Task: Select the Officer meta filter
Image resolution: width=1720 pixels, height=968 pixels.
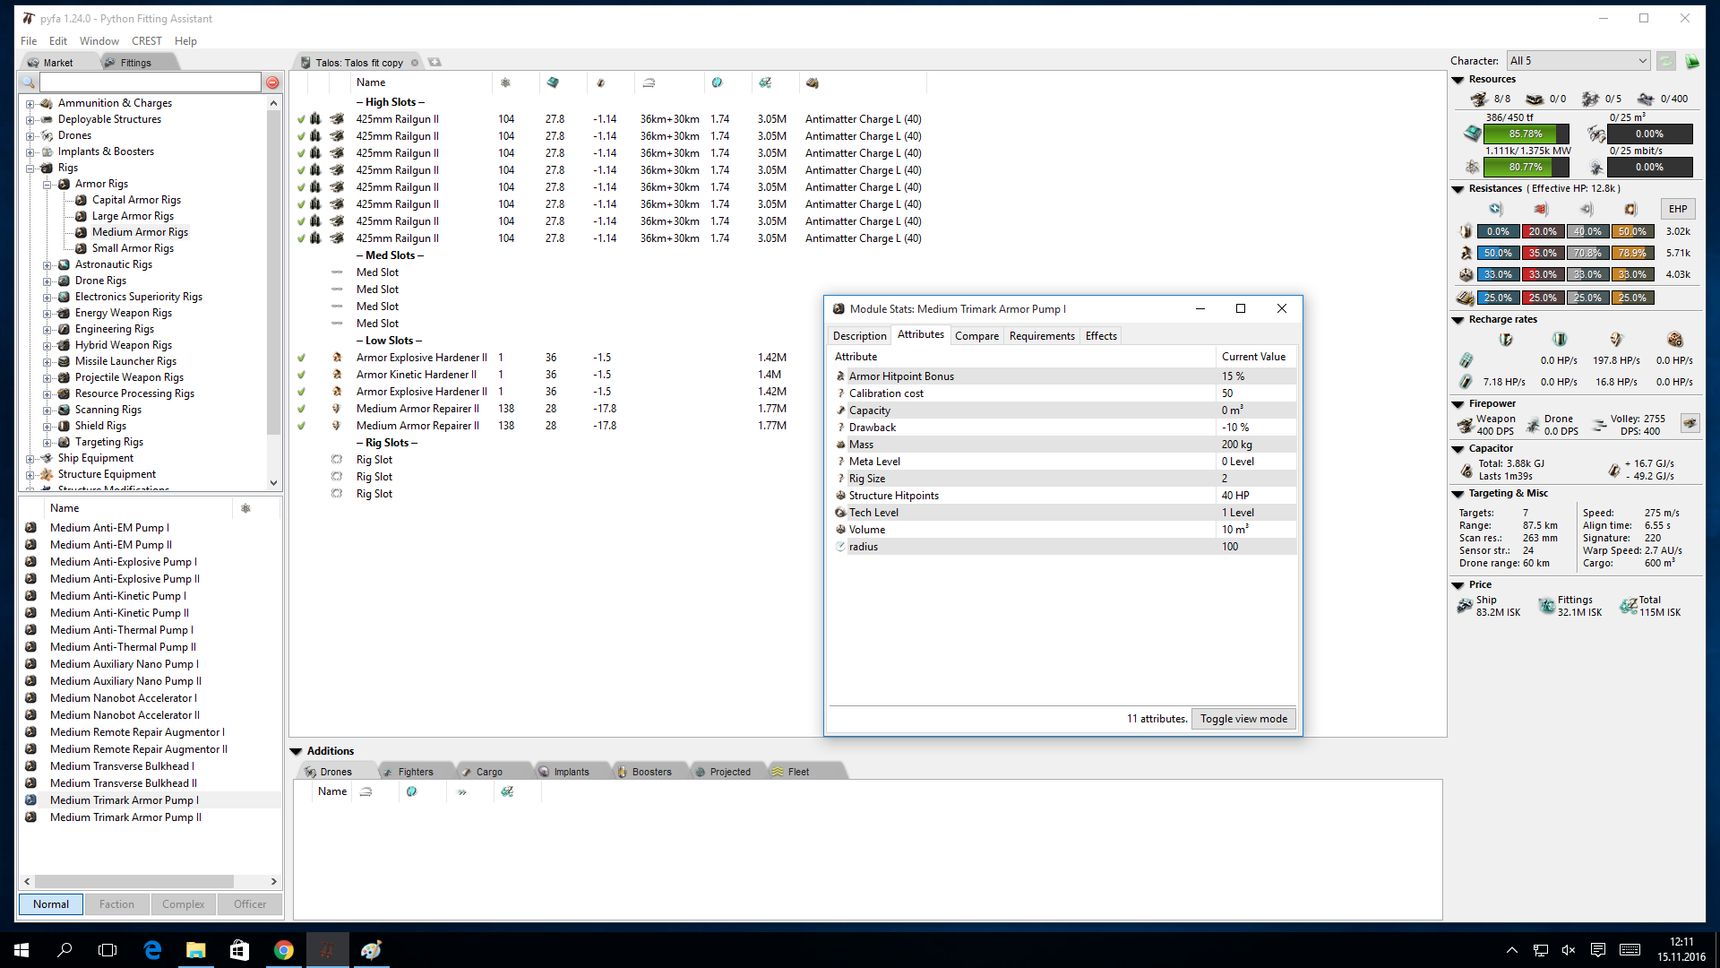Action: tap(250, 904)
